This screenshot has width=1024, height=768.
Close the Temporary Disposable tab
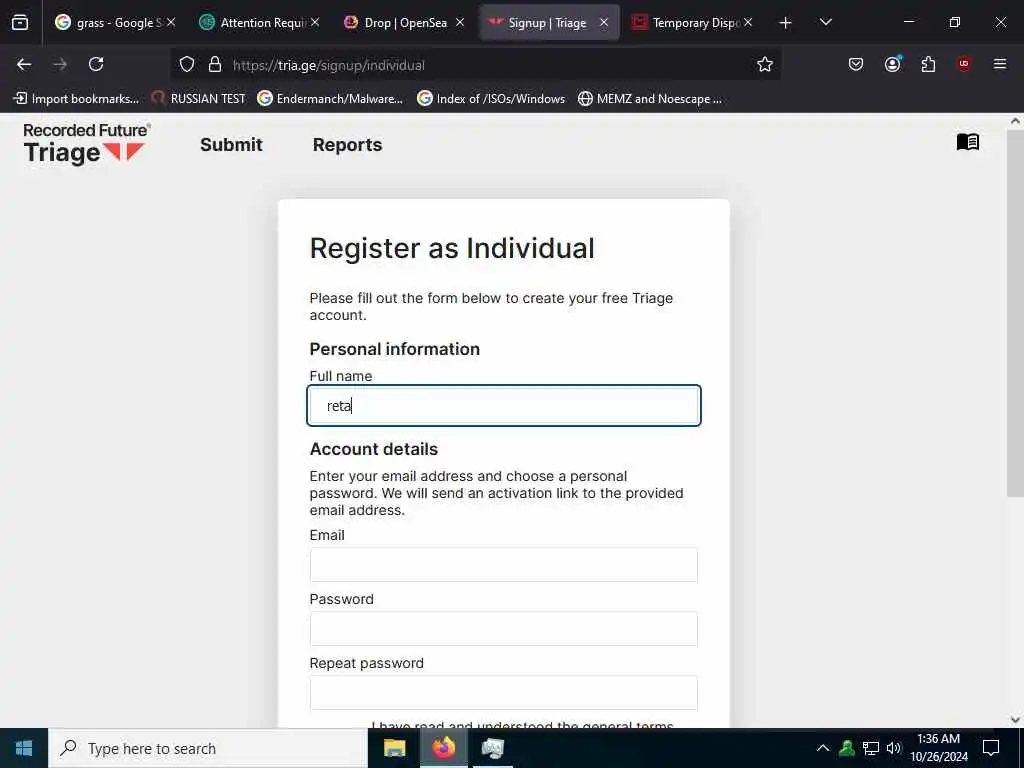pyautogui.click(x=748, y=22)
